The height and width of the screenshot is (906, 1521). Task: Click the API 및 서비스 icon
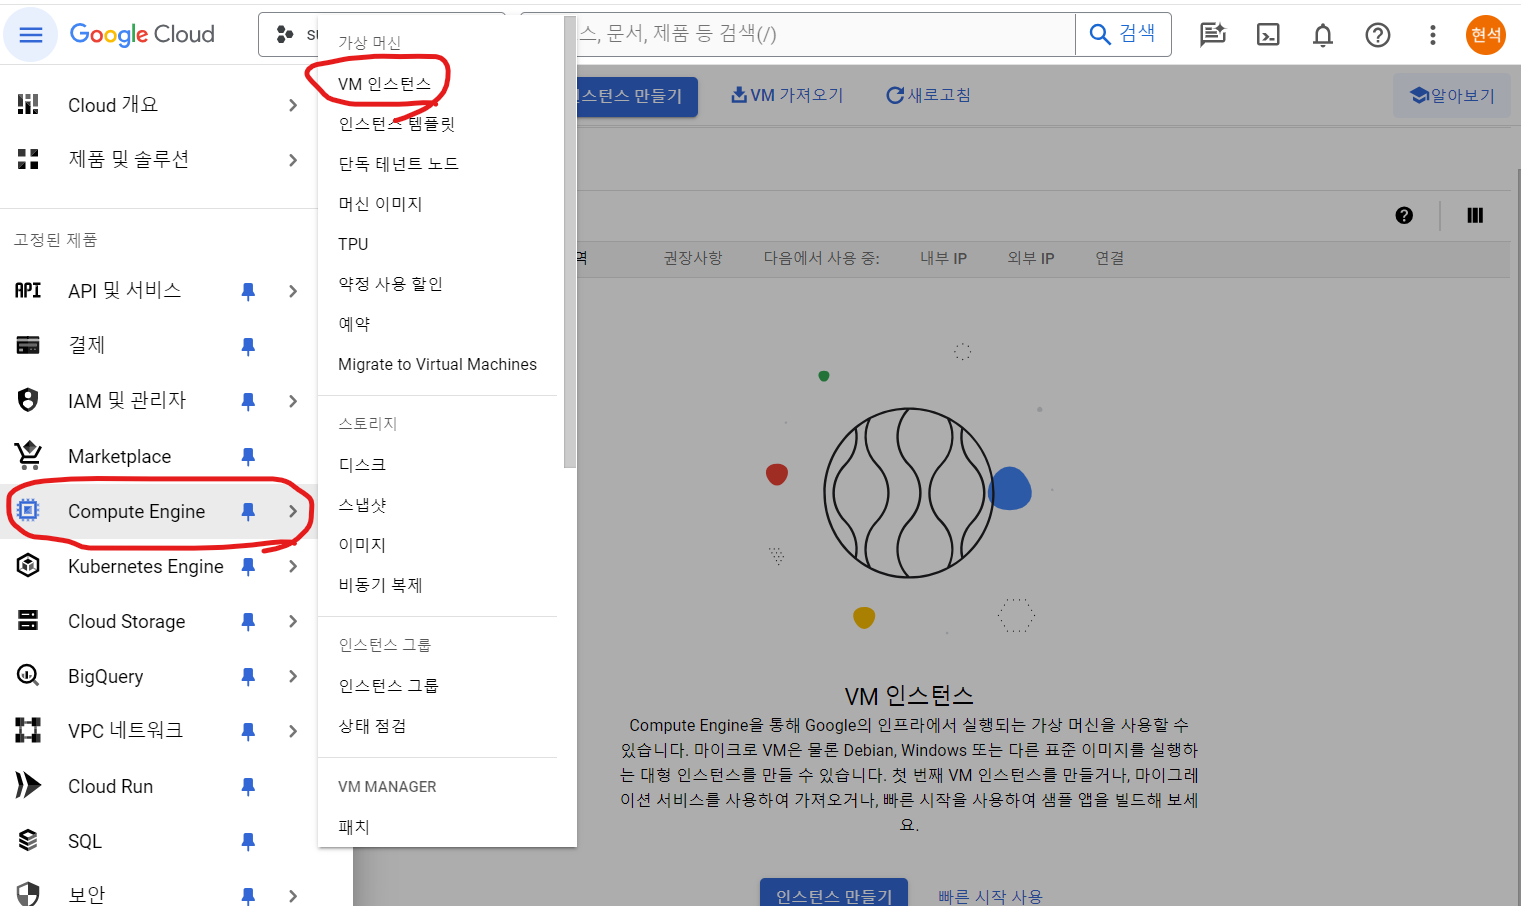(28, 290)
